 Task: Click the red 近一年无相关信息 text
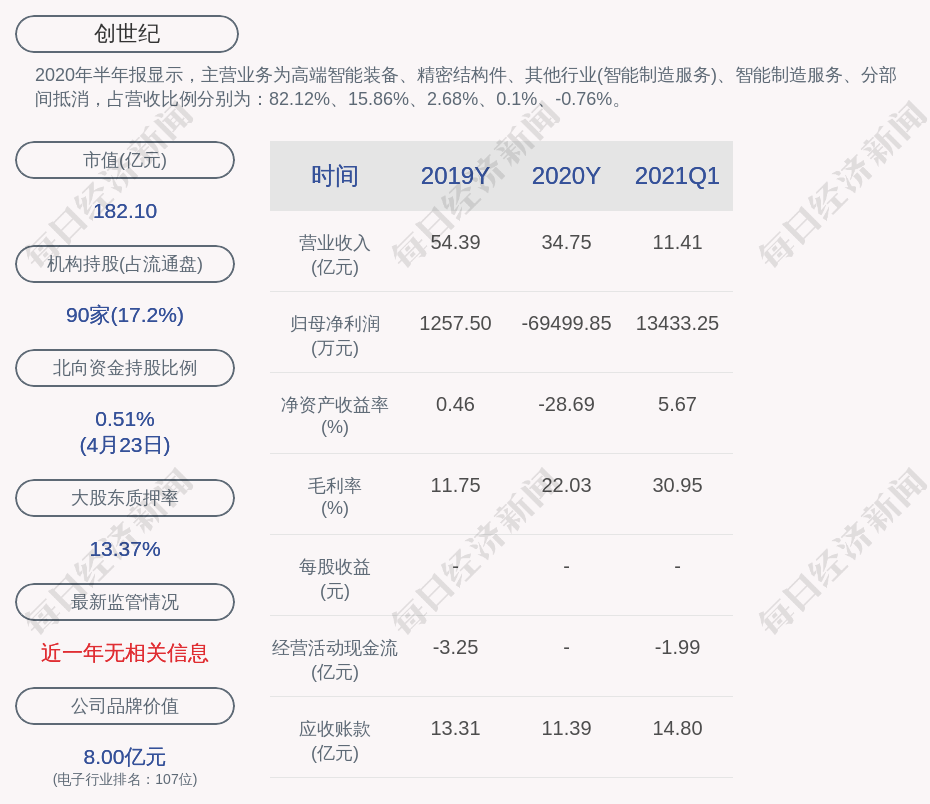[125, 653]
